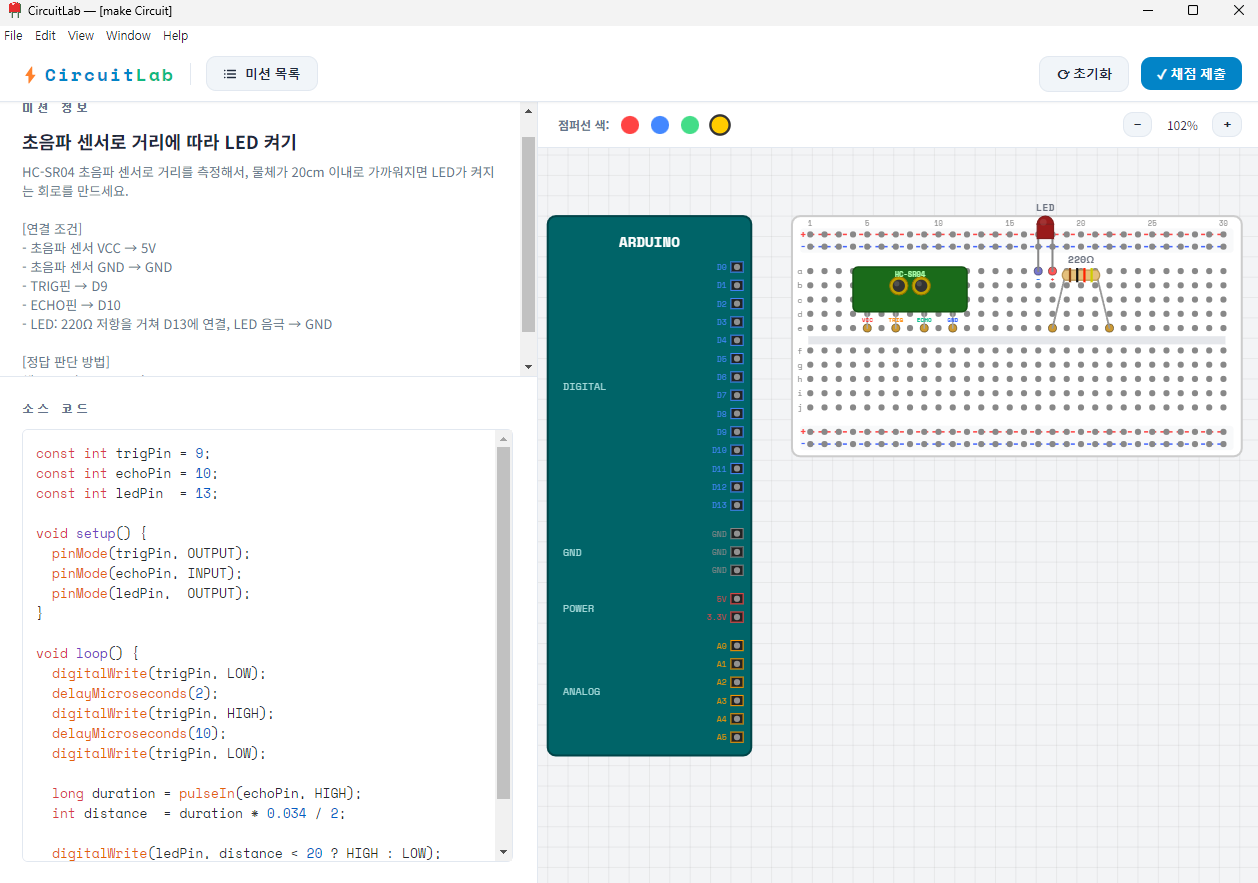Pick the green jumper wire color
This screenshot has width=1258, height=883.
pos(690,125)
